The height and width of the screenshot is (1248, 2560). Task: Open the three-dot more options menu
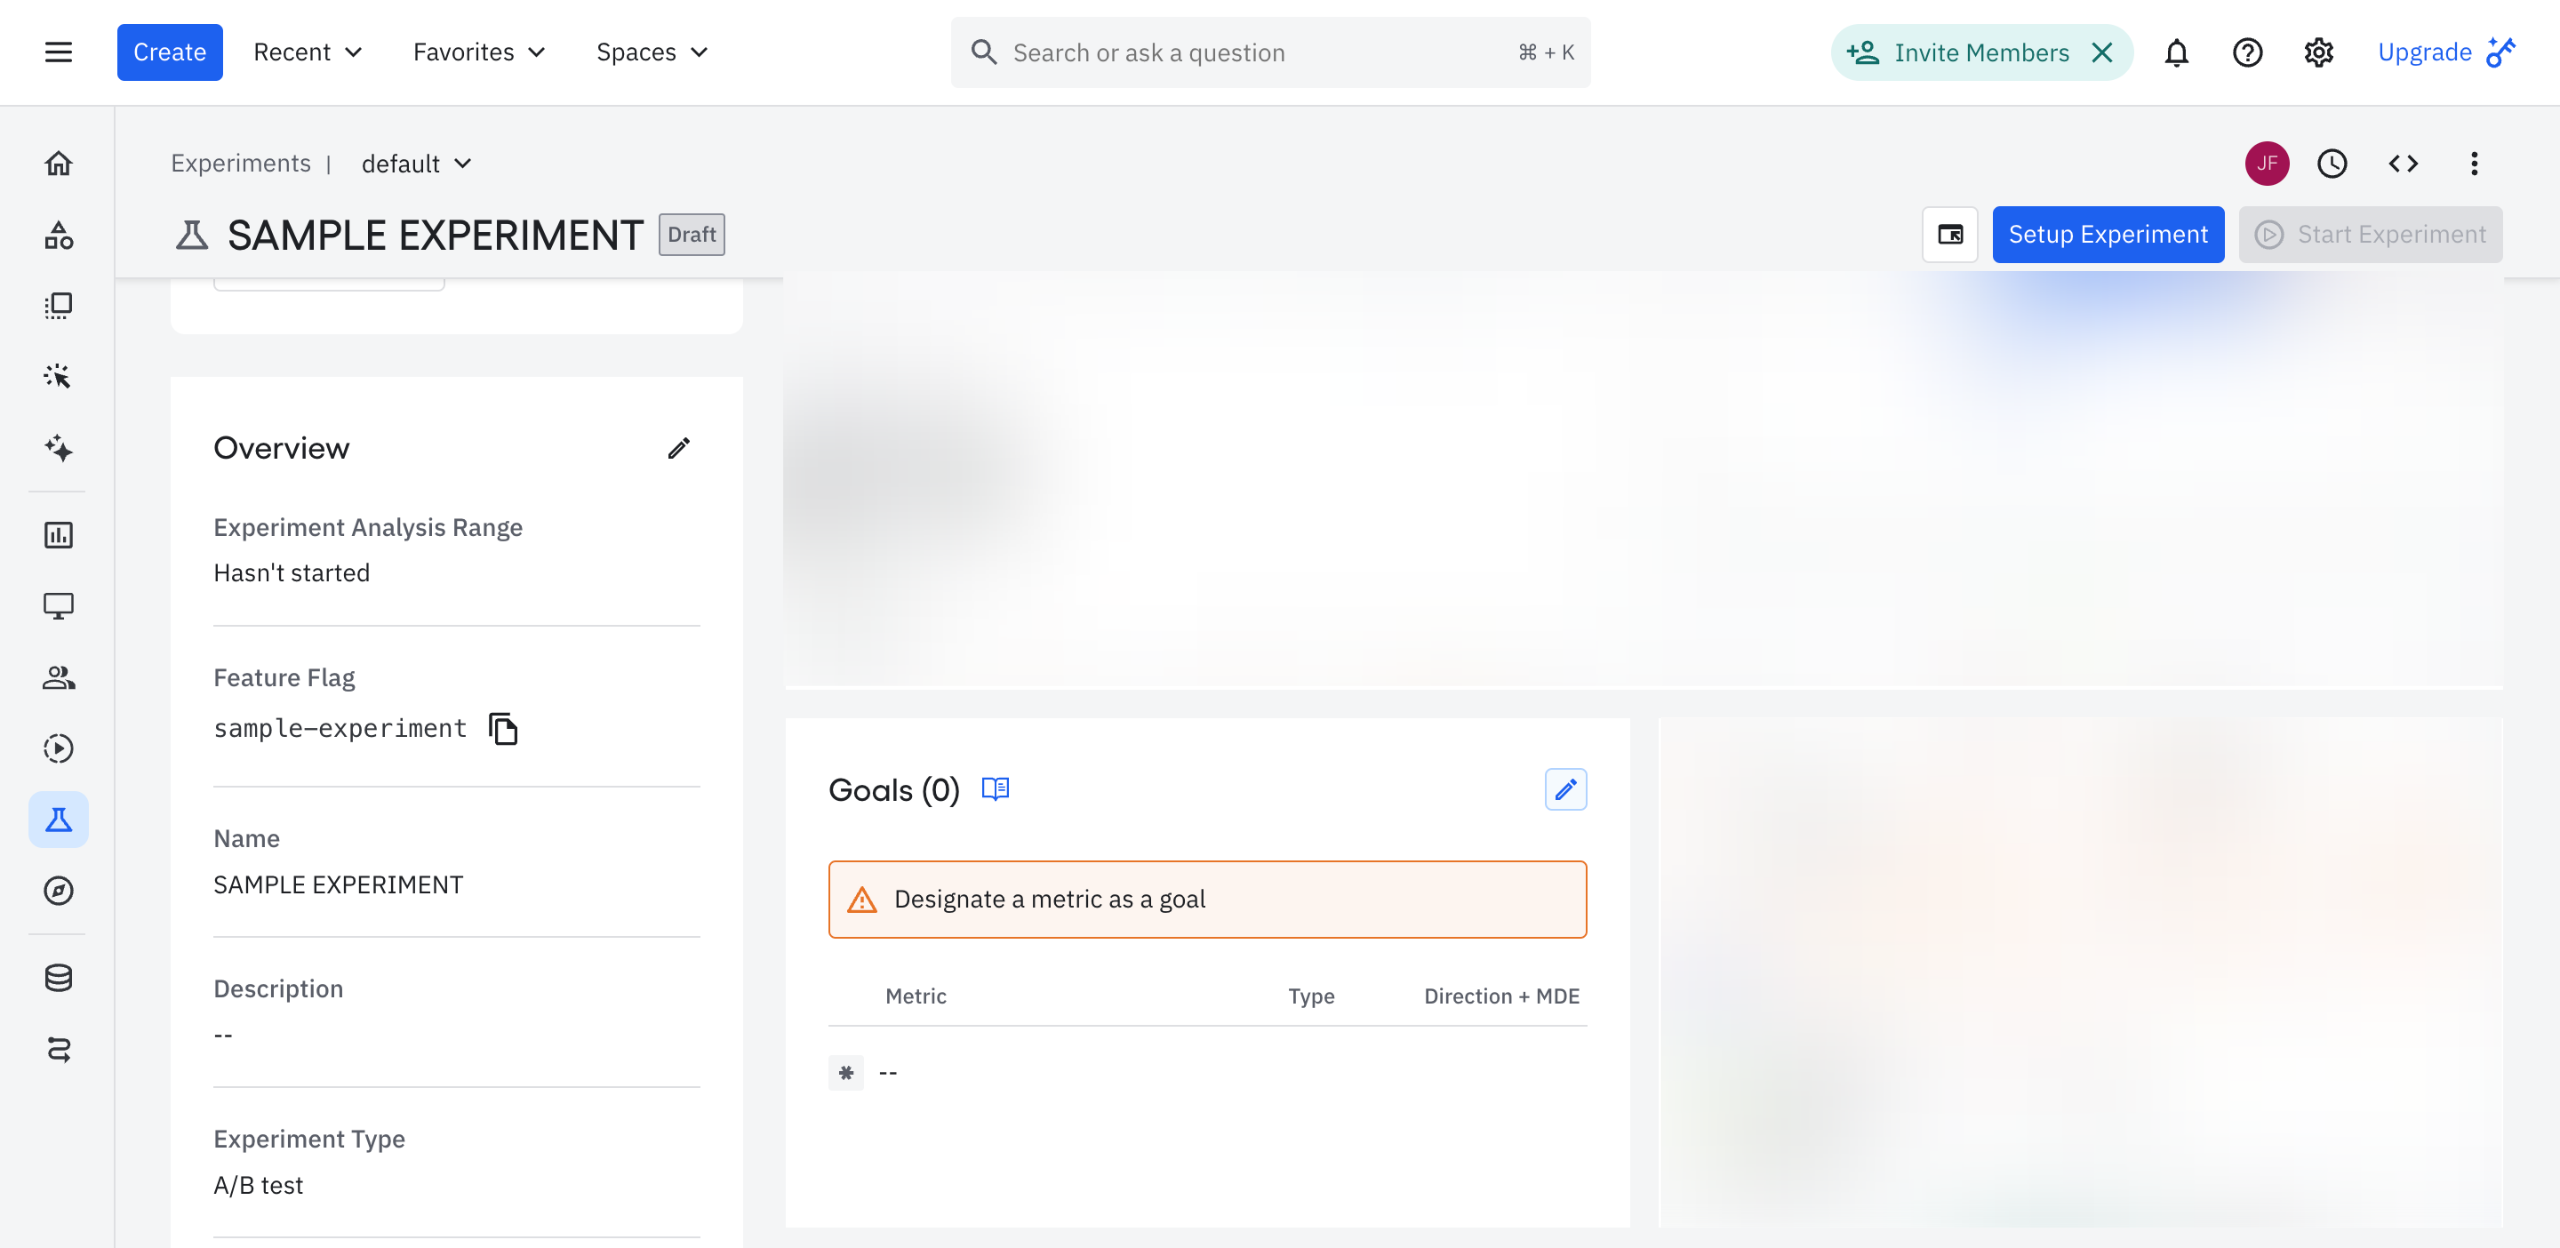(2474, 164)
